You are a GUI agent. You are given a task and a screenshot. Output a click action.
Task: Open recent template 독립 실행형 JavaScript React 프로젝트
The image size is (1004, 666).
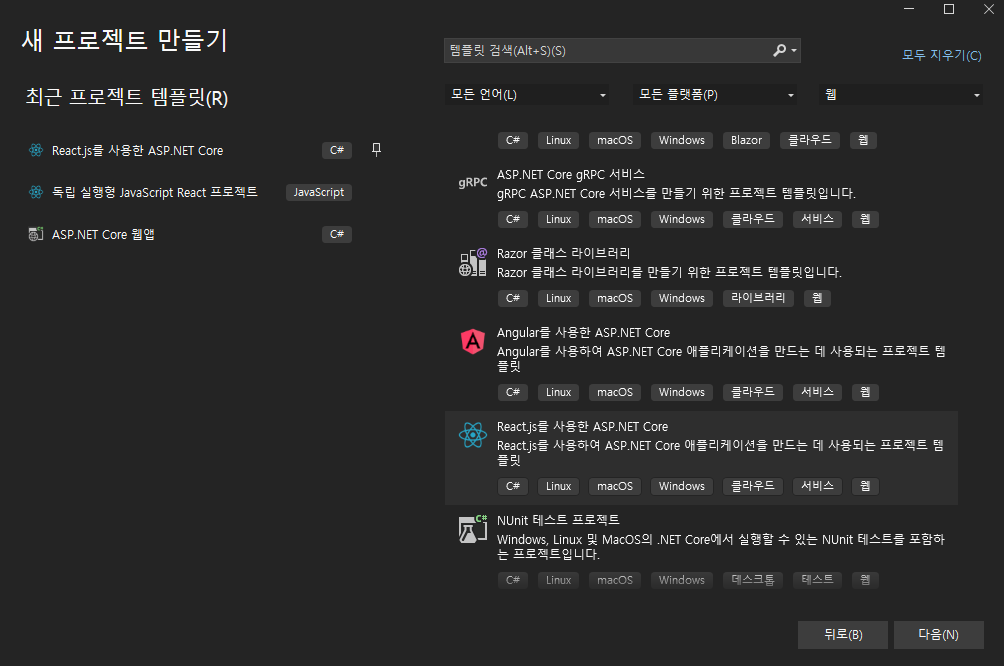tap(154, 192)
